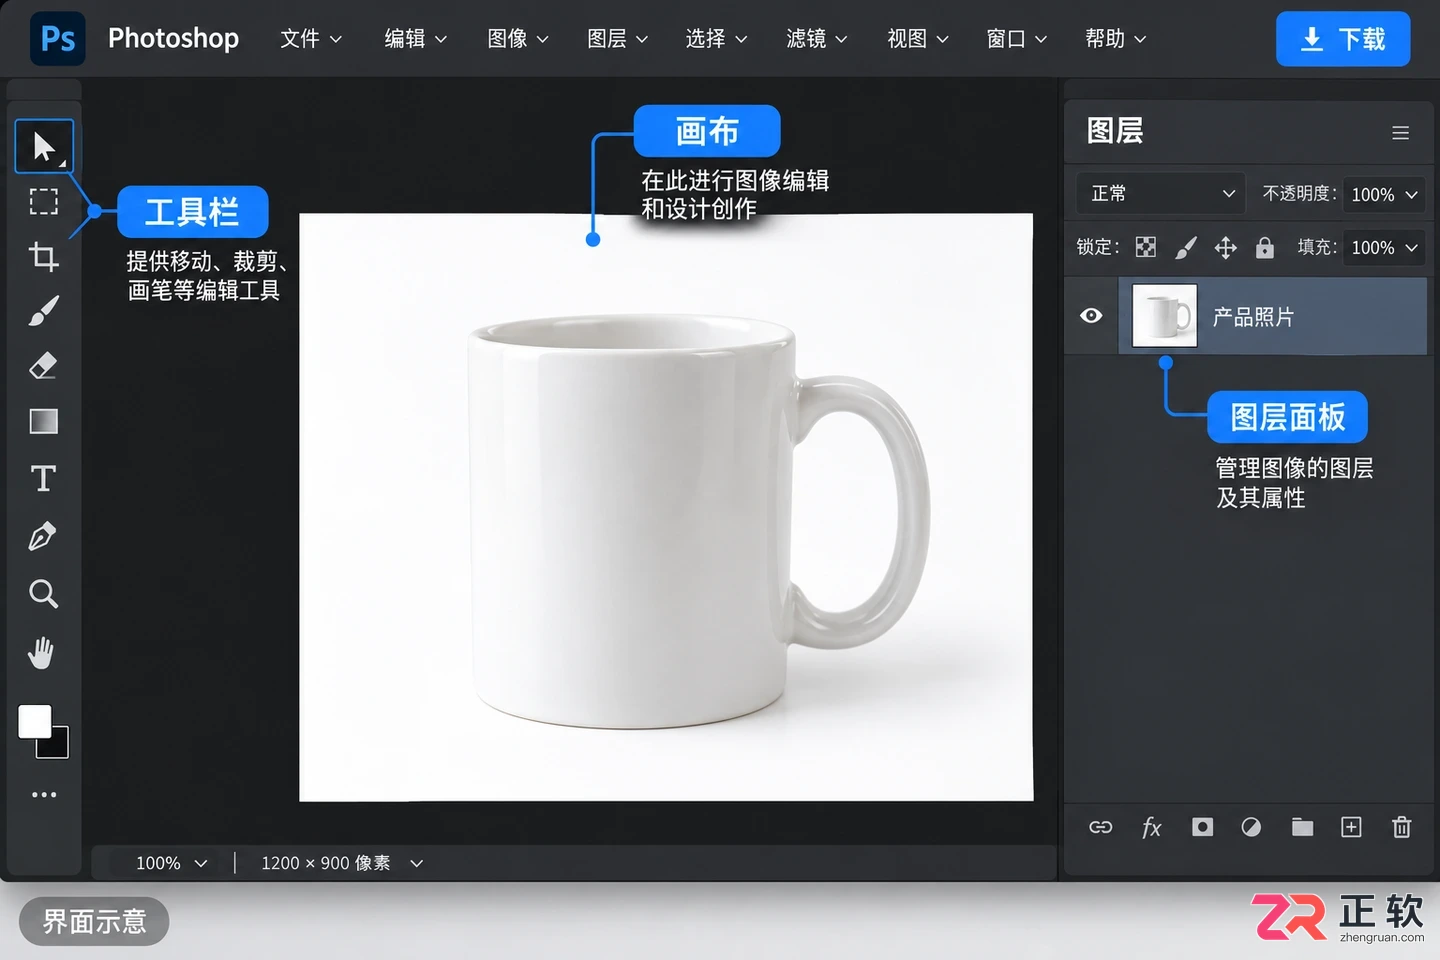Open the 不透明度 100% dropdown
Viewport: 1440px width, 960px height.
(x=1384, y=194)
